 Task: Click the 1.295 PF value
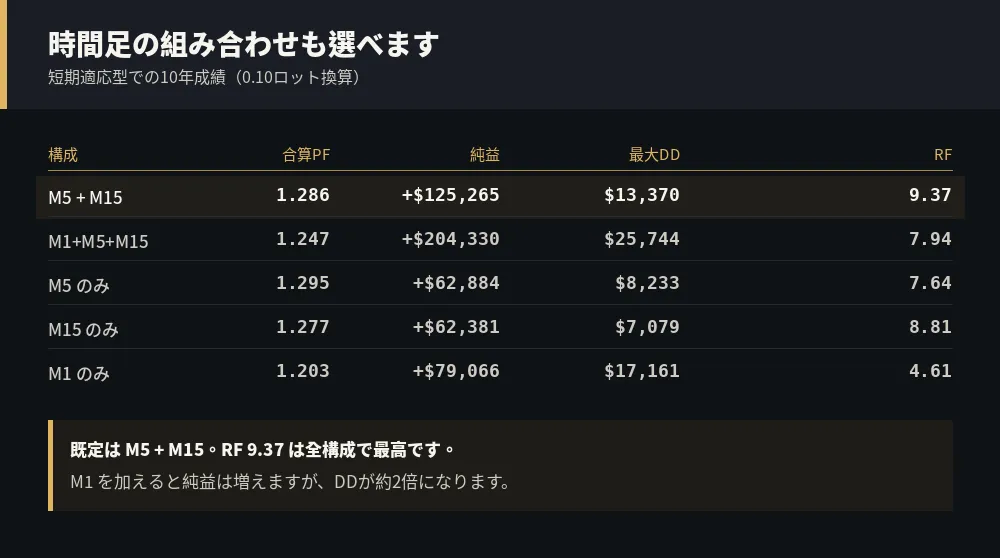[x=303, y=283]
